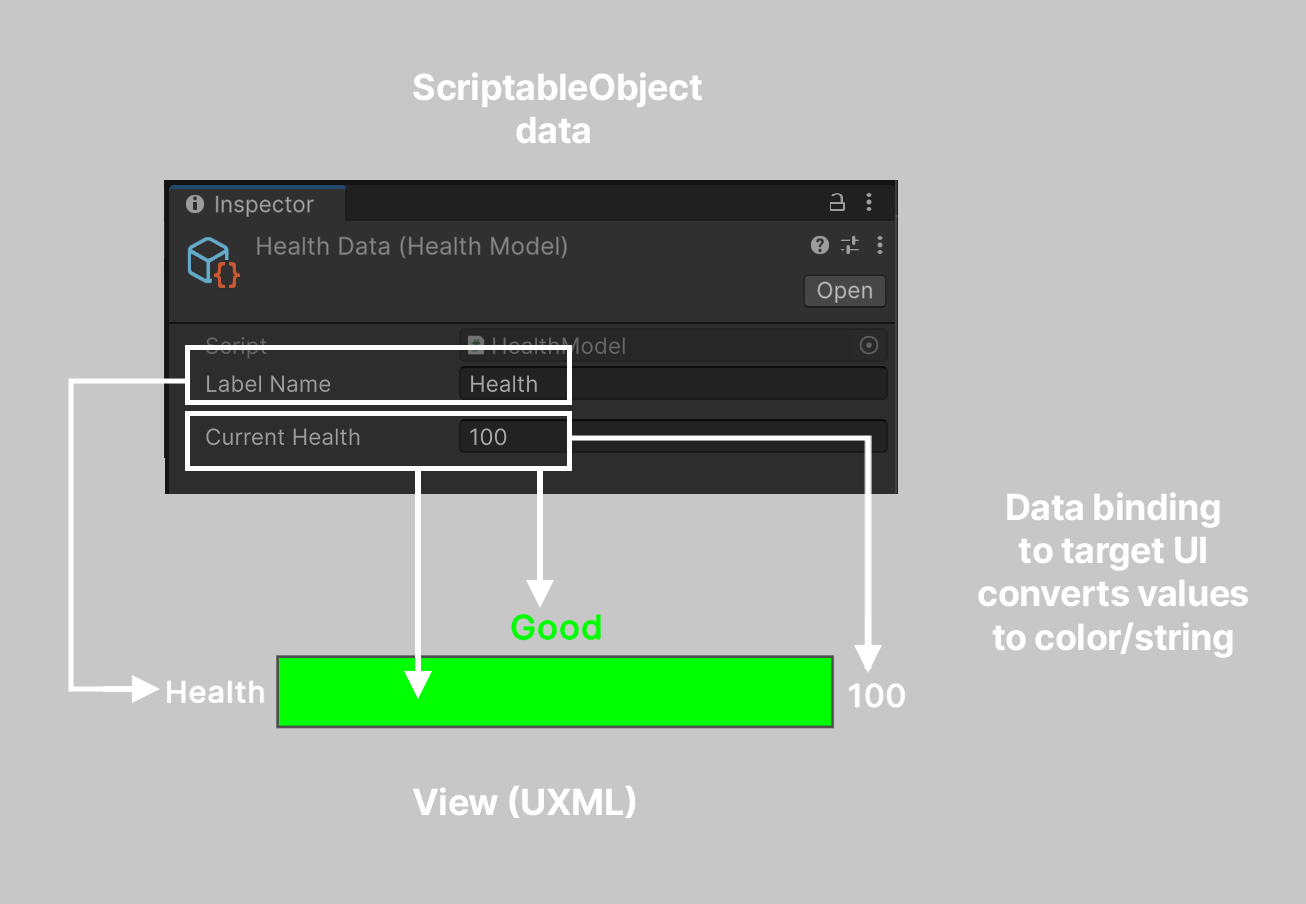
Task: Click the Health Data (Health Model) title
Action: pyautogui.click(x=412, y=246)
